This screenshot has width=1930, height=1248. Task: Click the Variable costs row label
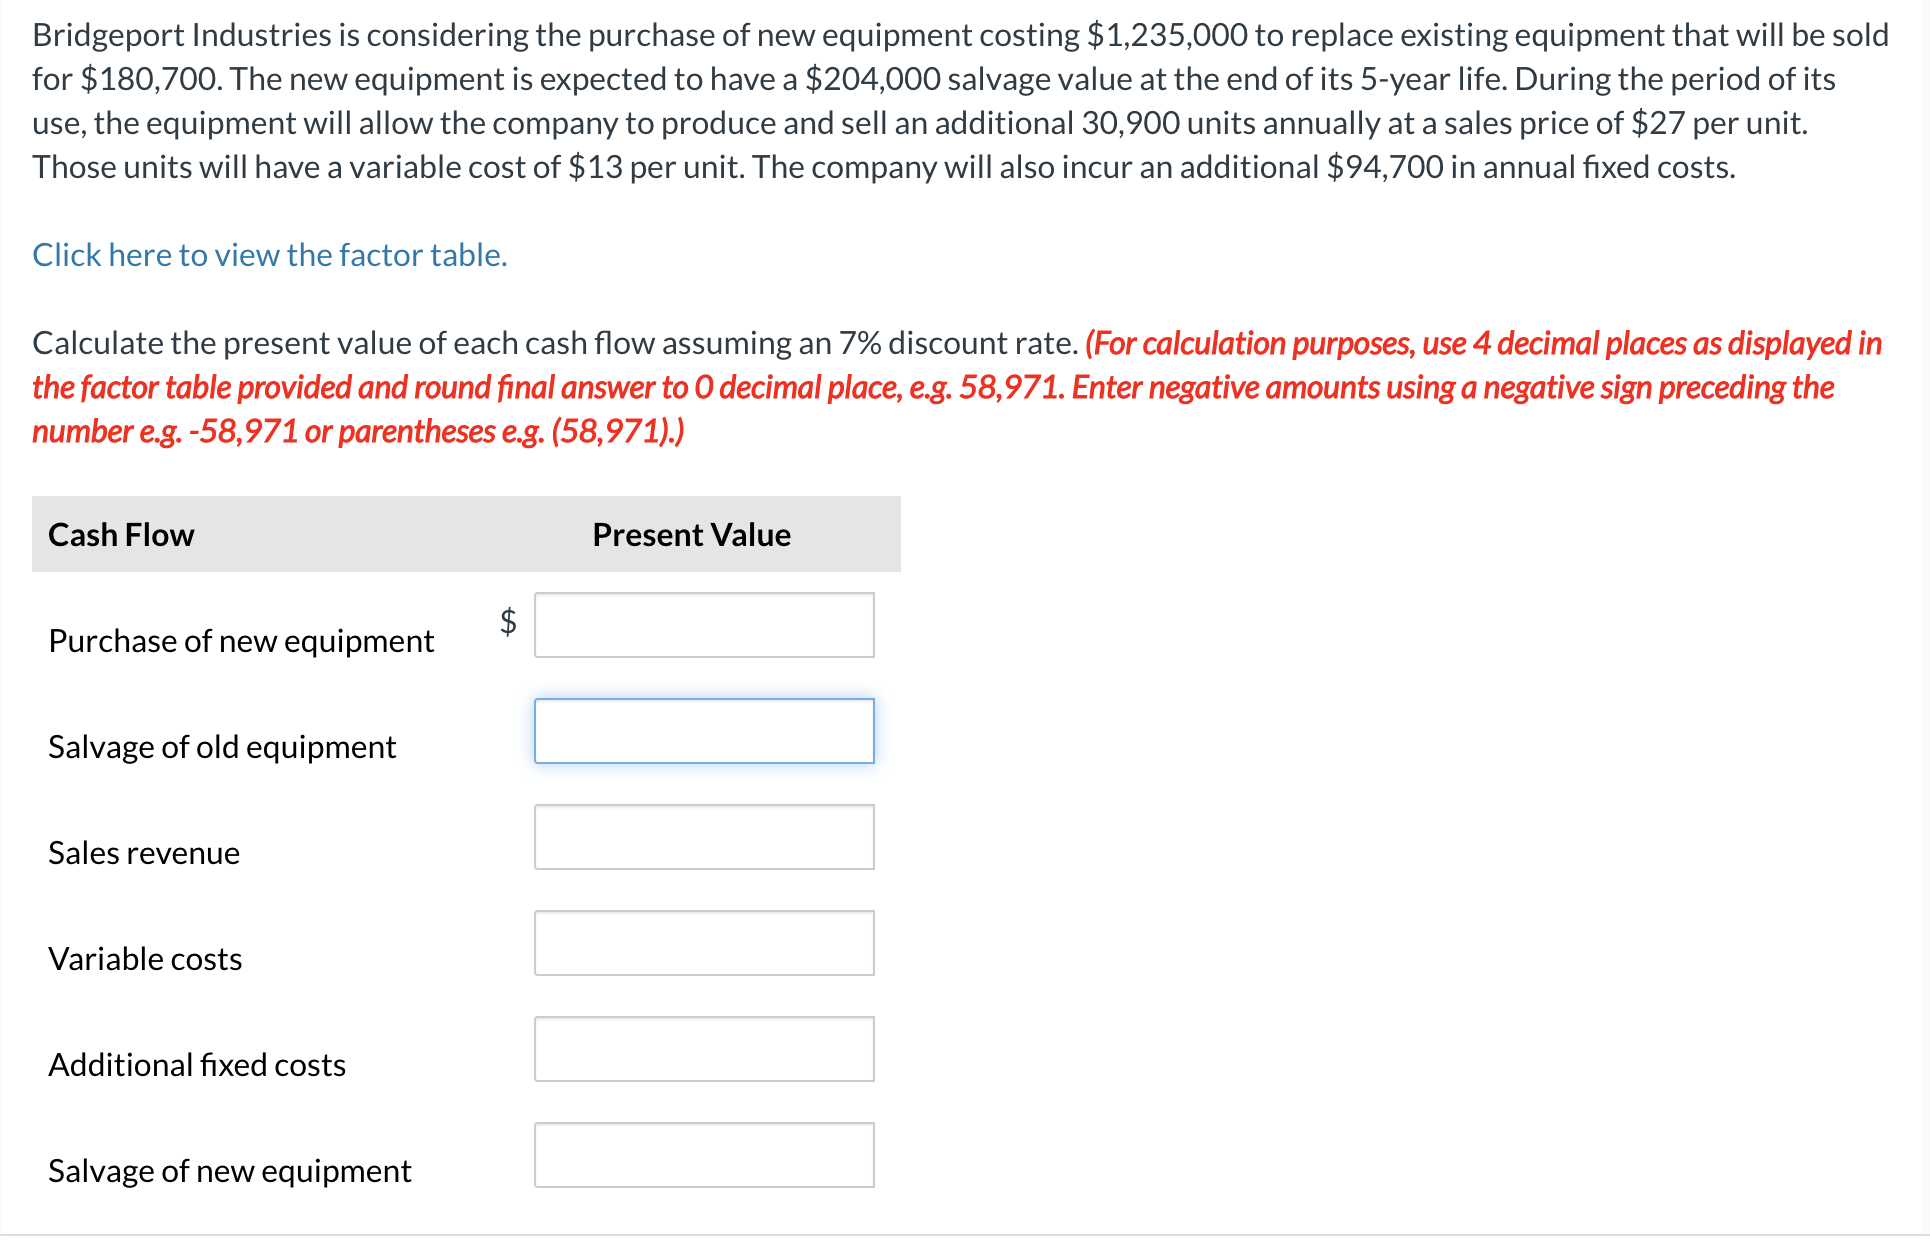pos(144,959)
